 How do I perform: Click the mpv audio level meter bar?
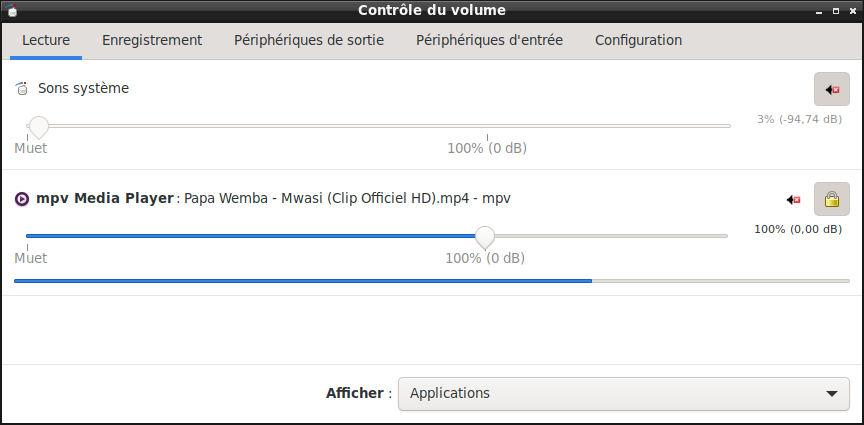tap(432, 281)
